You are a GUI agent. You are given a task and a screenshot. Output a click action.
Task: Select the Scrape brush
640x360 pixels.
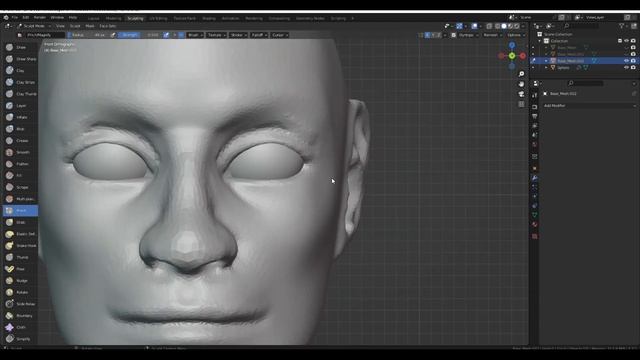20,187
